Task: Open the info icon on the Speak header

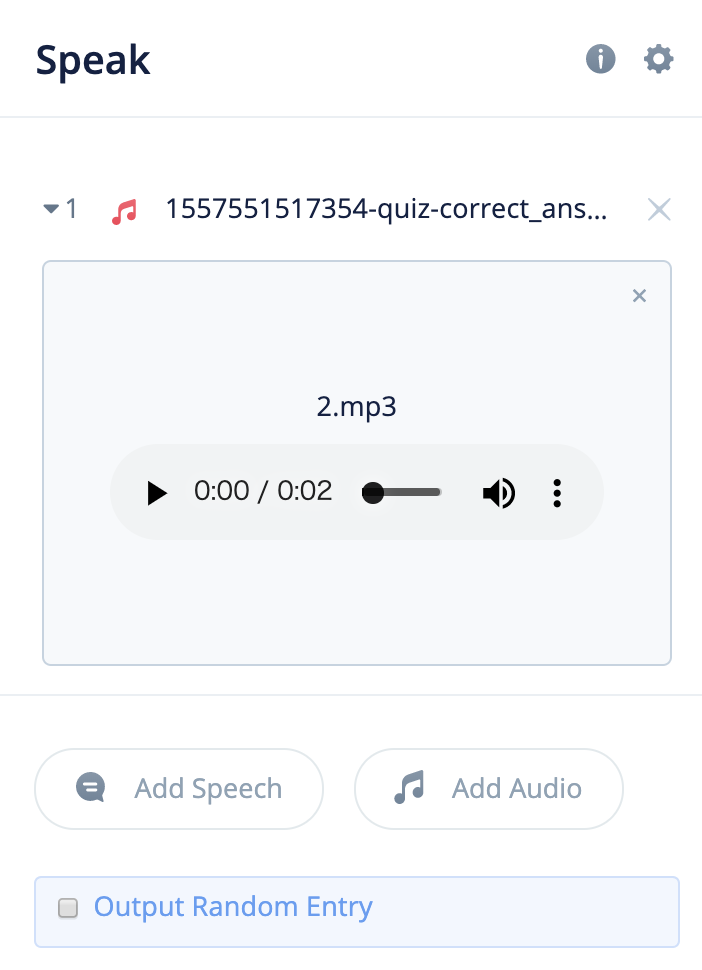Action: [x=600, y=59]
